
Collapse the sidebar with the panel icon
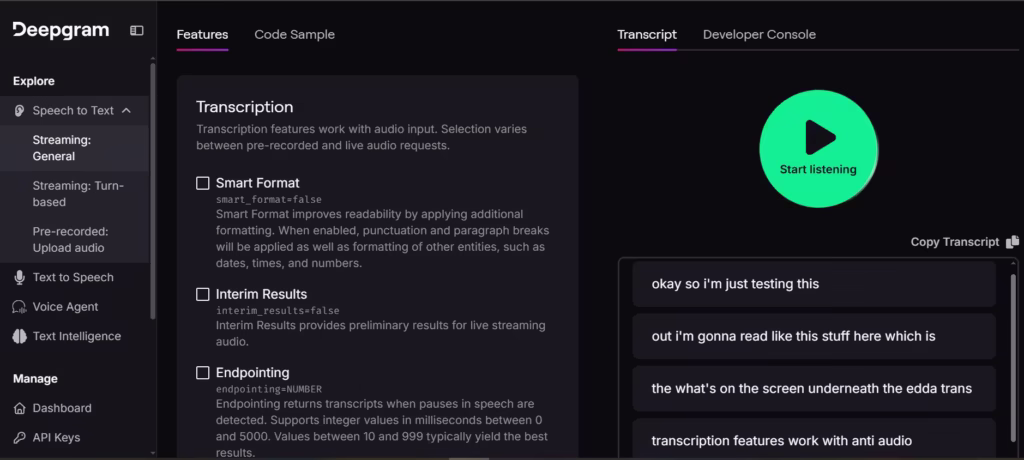(136, 31)
